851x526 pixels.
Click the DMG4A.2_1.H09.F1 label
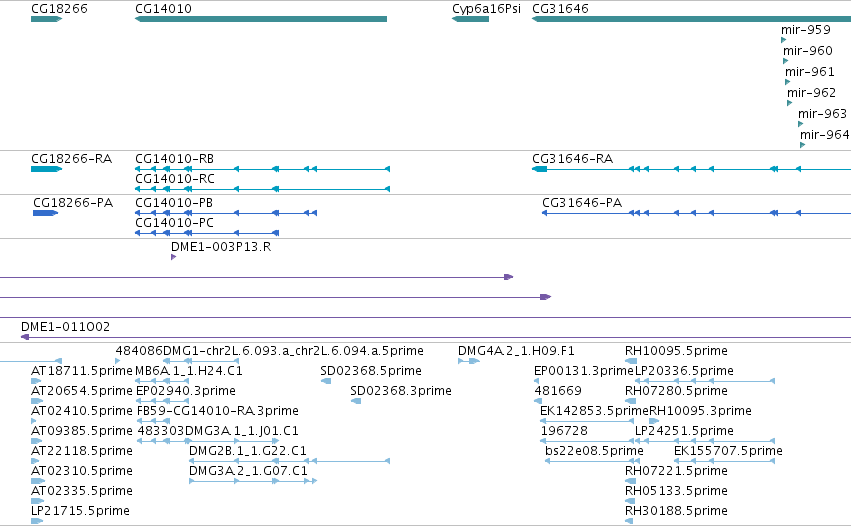(x=516, y=351)
